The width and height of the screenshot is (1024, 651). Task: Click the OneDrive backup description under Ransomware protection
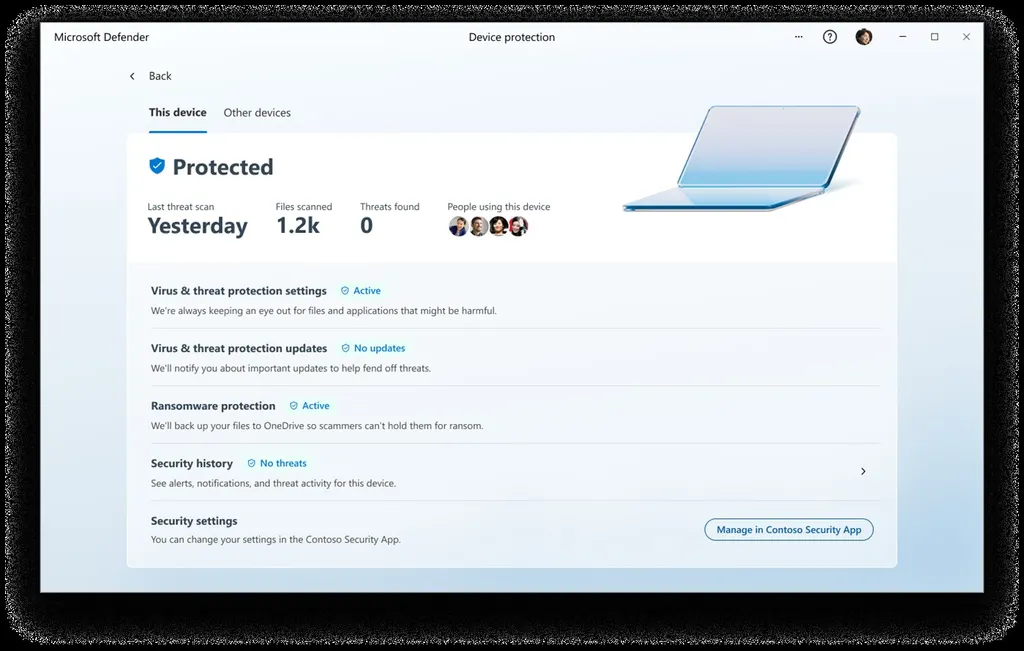317,426
